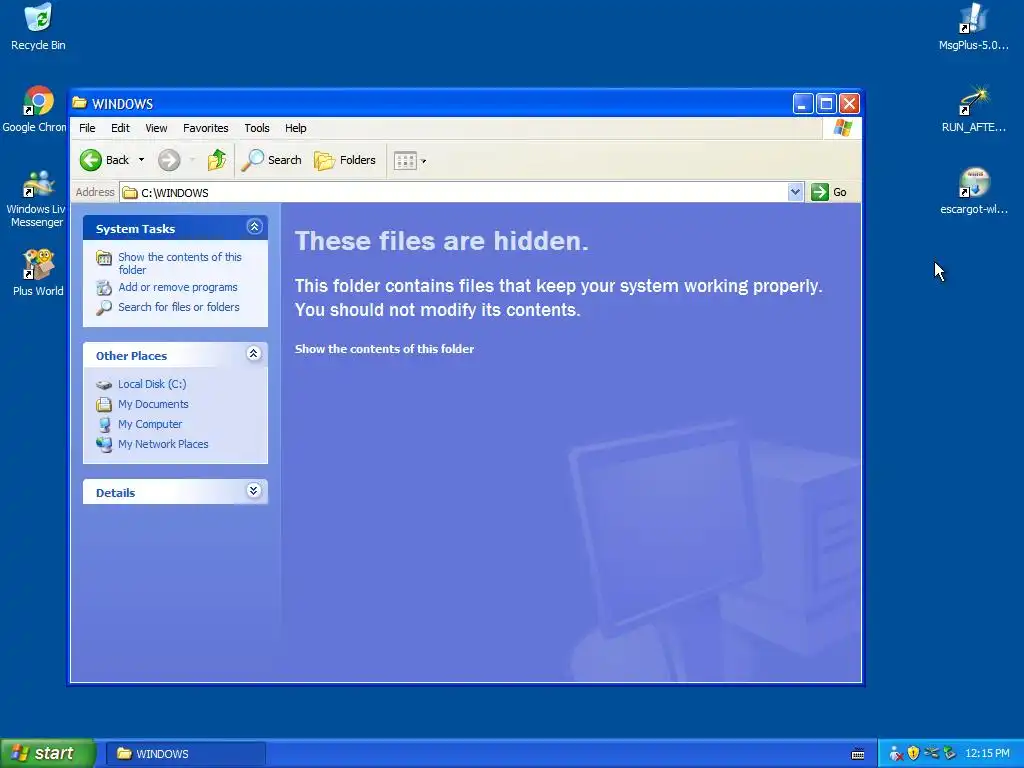Click sidebar 'Show the contents of this folder'
Screen dimensions: 1024x768
click(180, 263)
